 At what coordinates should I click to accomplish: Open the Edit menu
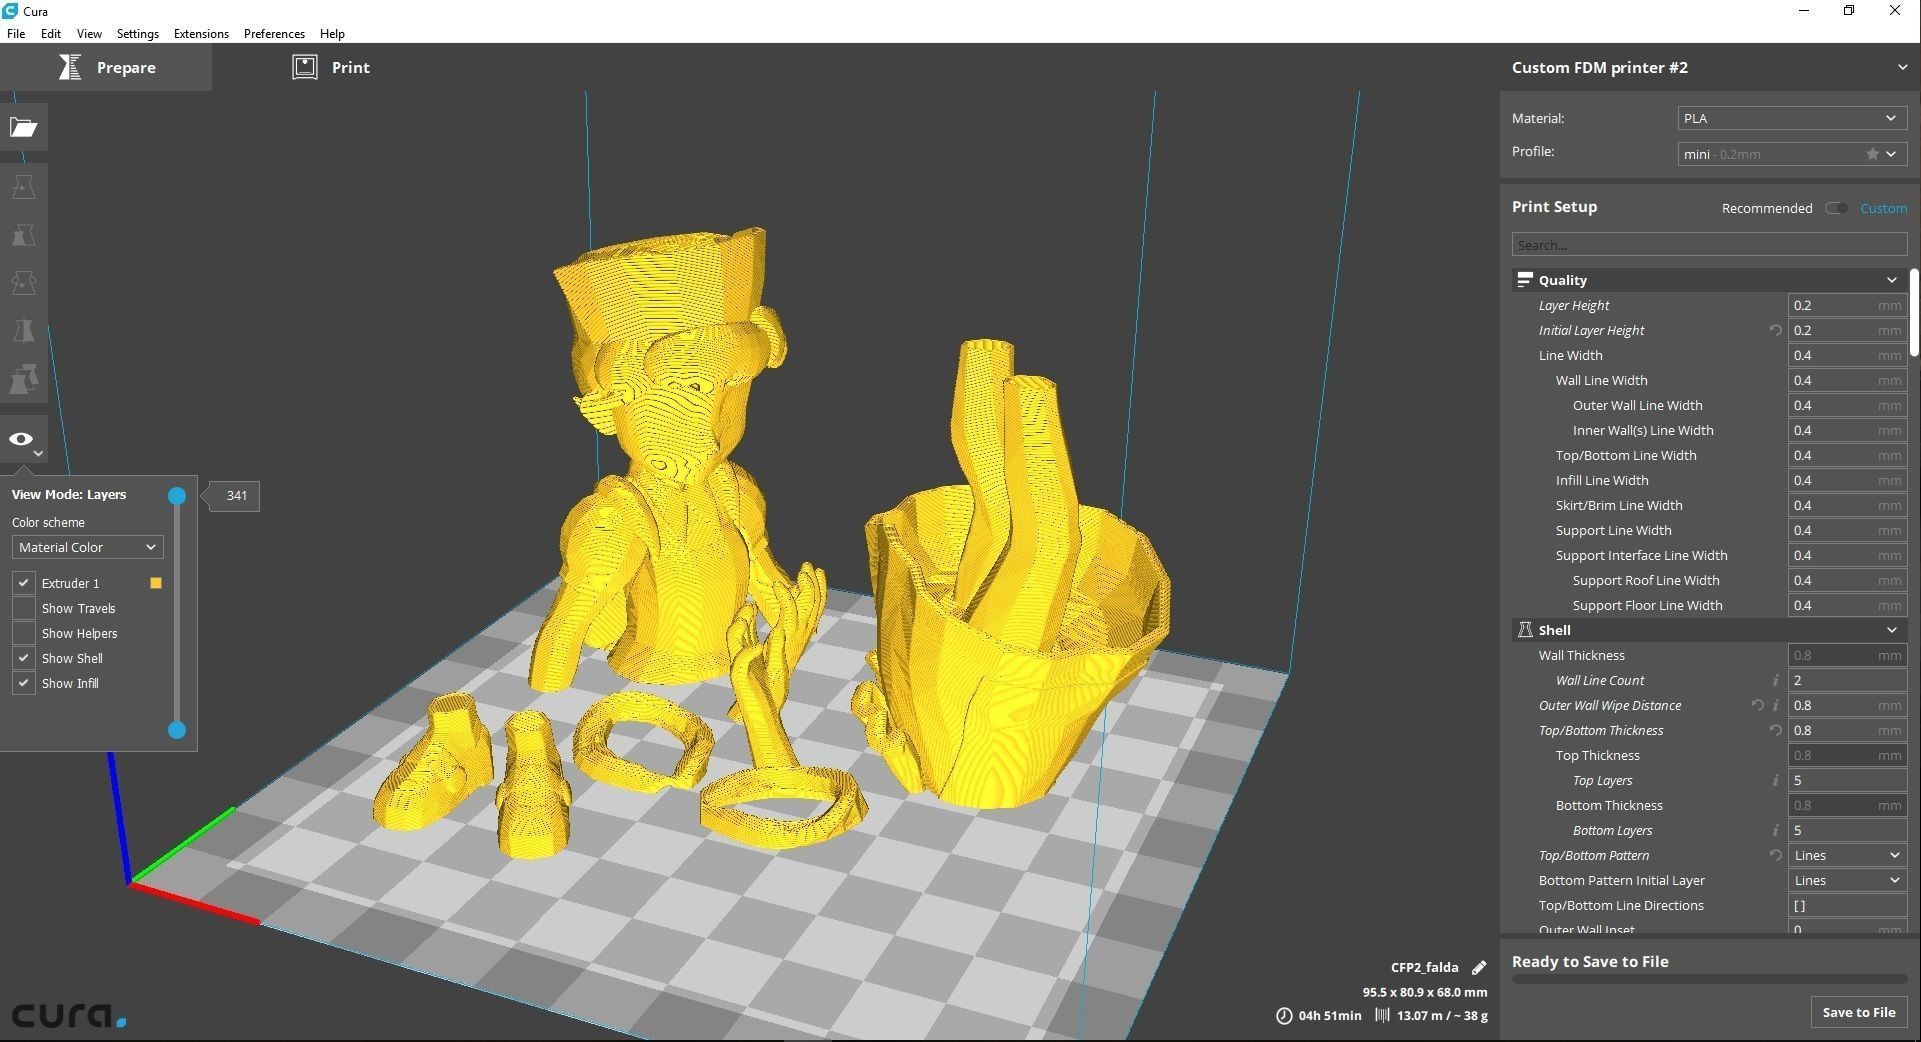[x=51, y=33]
